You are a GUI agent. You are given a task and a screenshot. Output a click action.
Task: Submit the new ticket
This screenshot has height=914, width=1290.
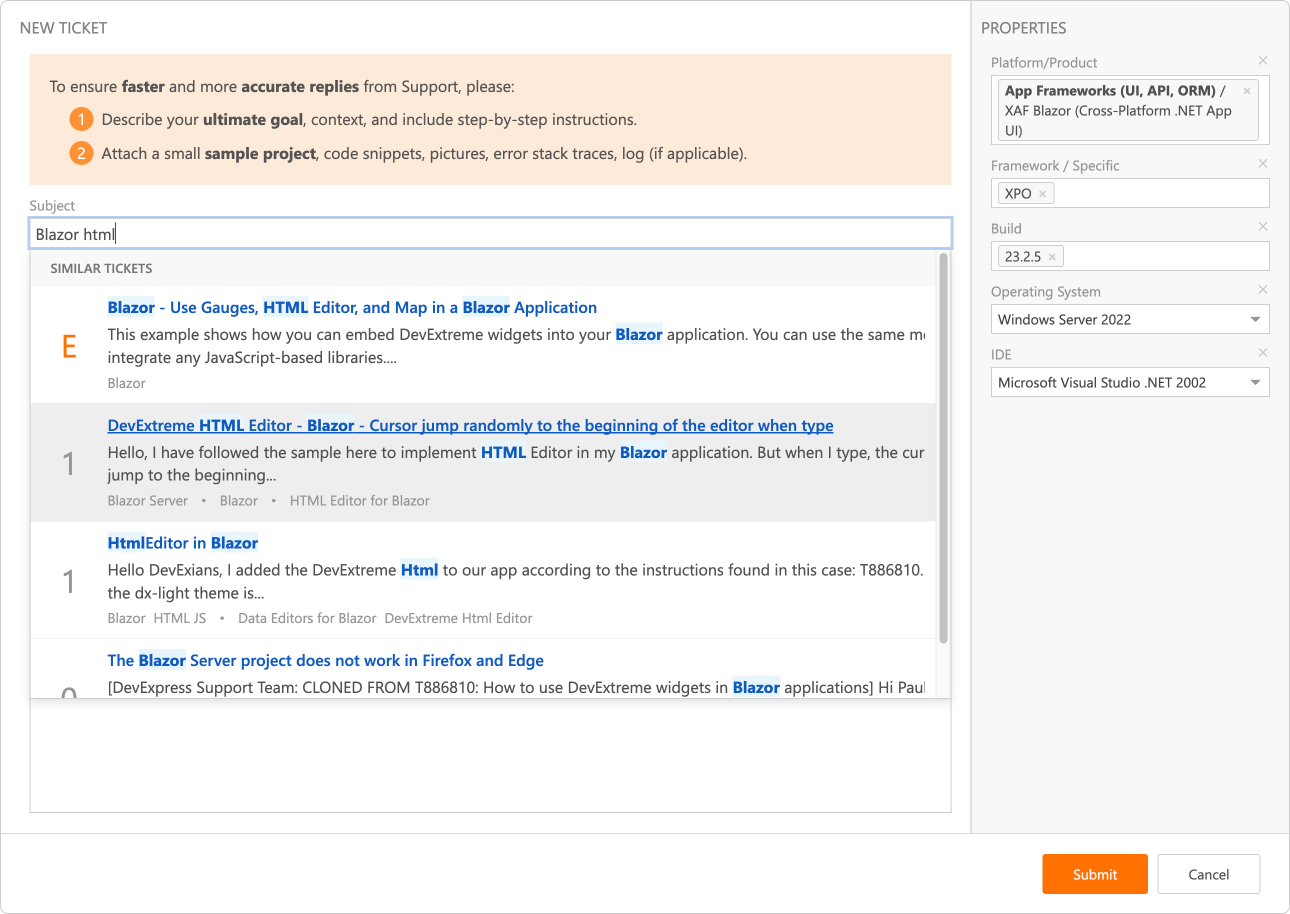(1095, 874)
